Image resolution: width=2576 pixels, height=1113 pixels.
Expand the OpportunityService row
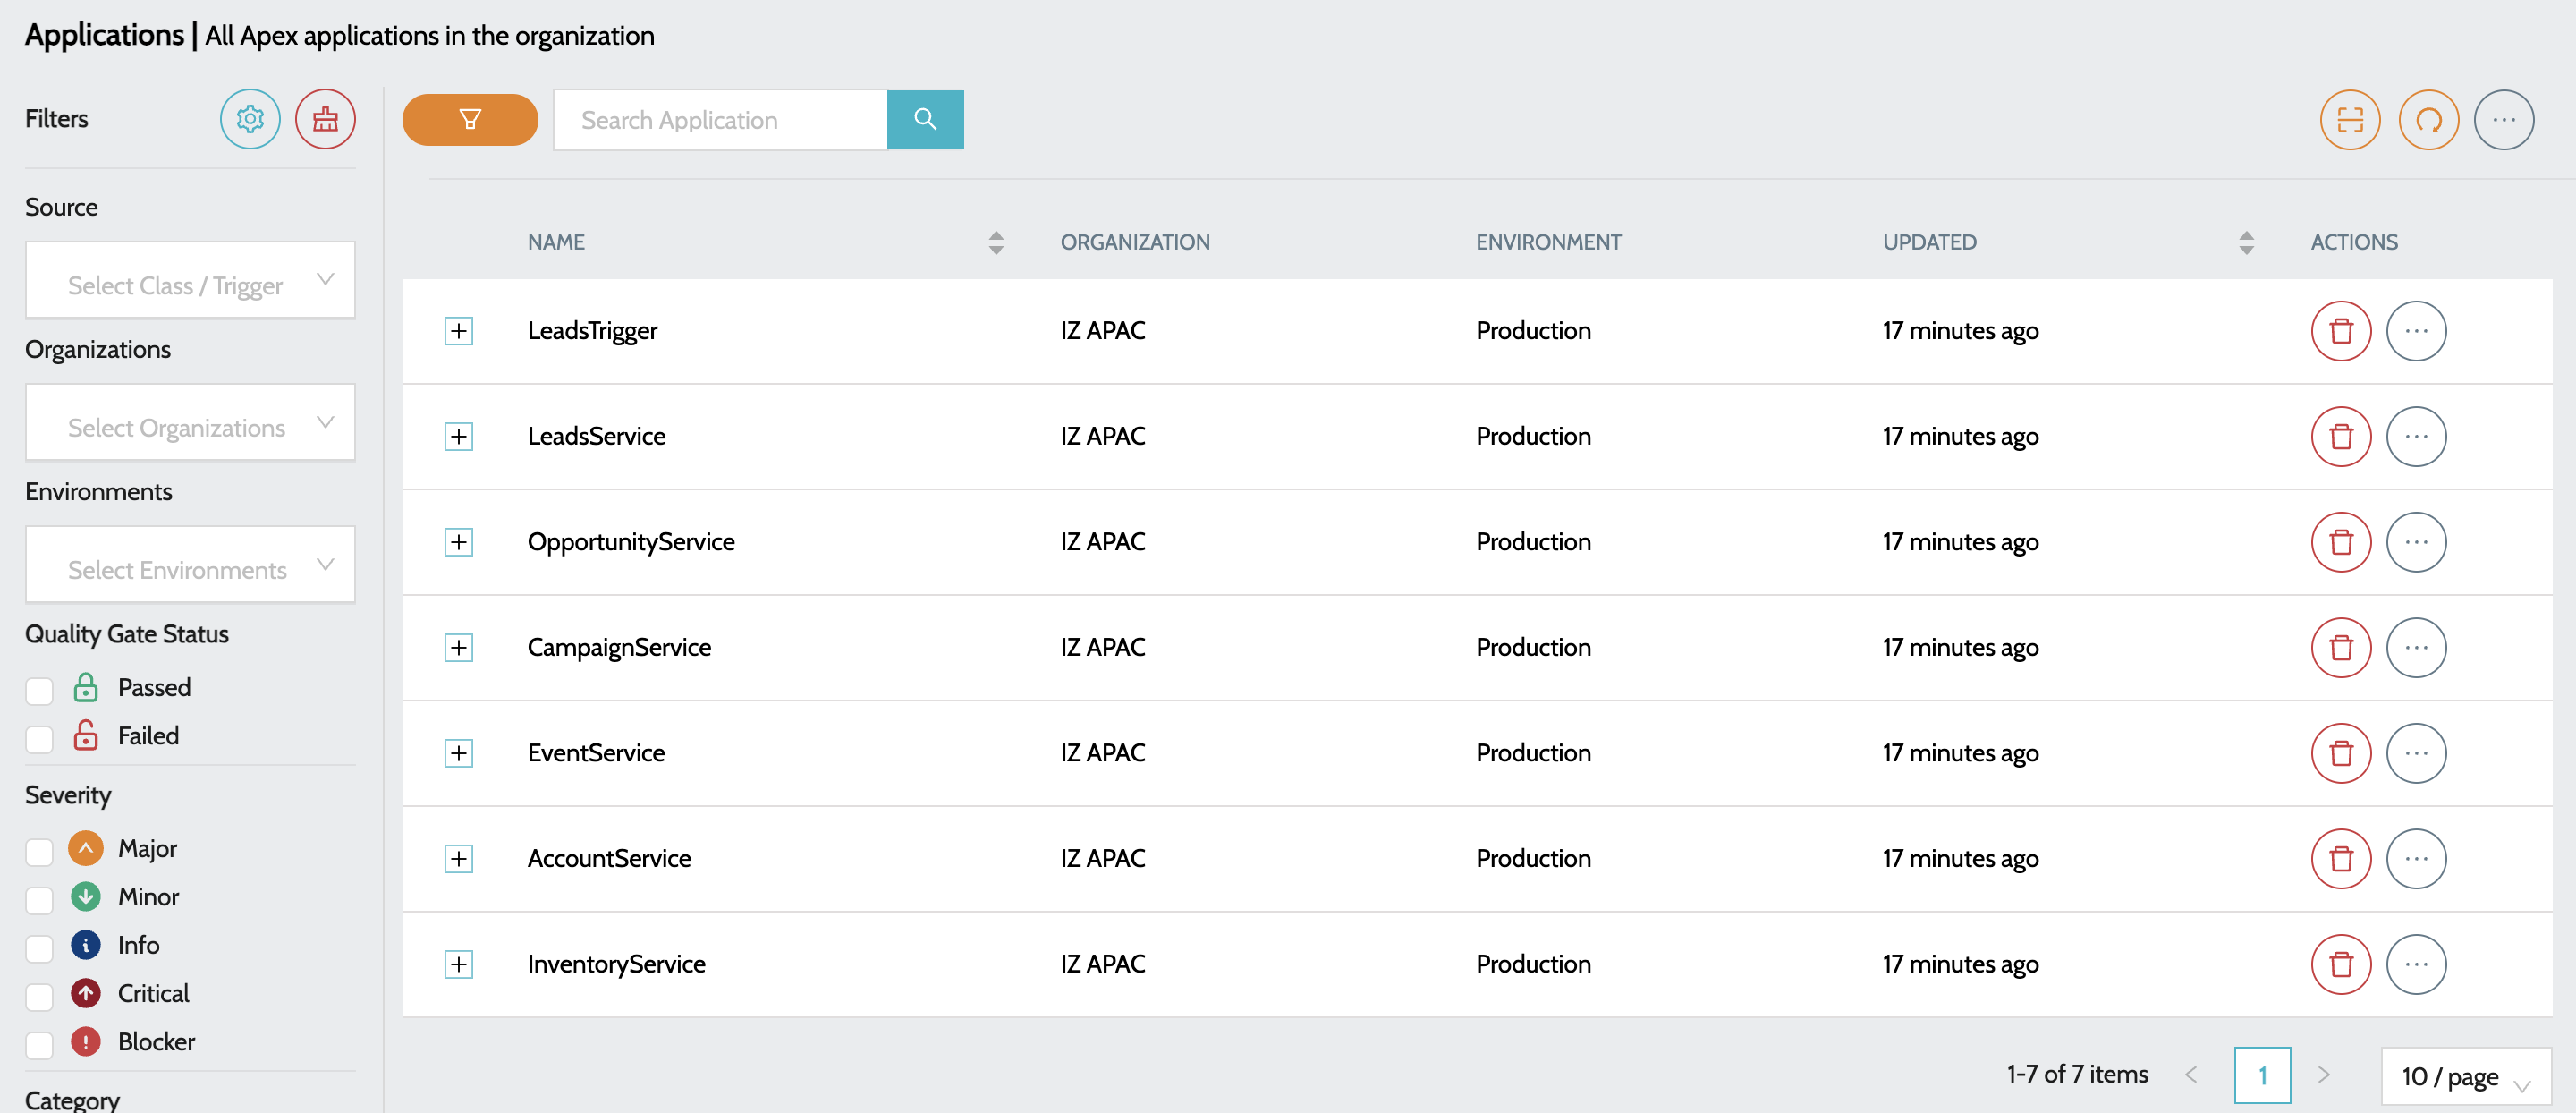coord(458,542)
